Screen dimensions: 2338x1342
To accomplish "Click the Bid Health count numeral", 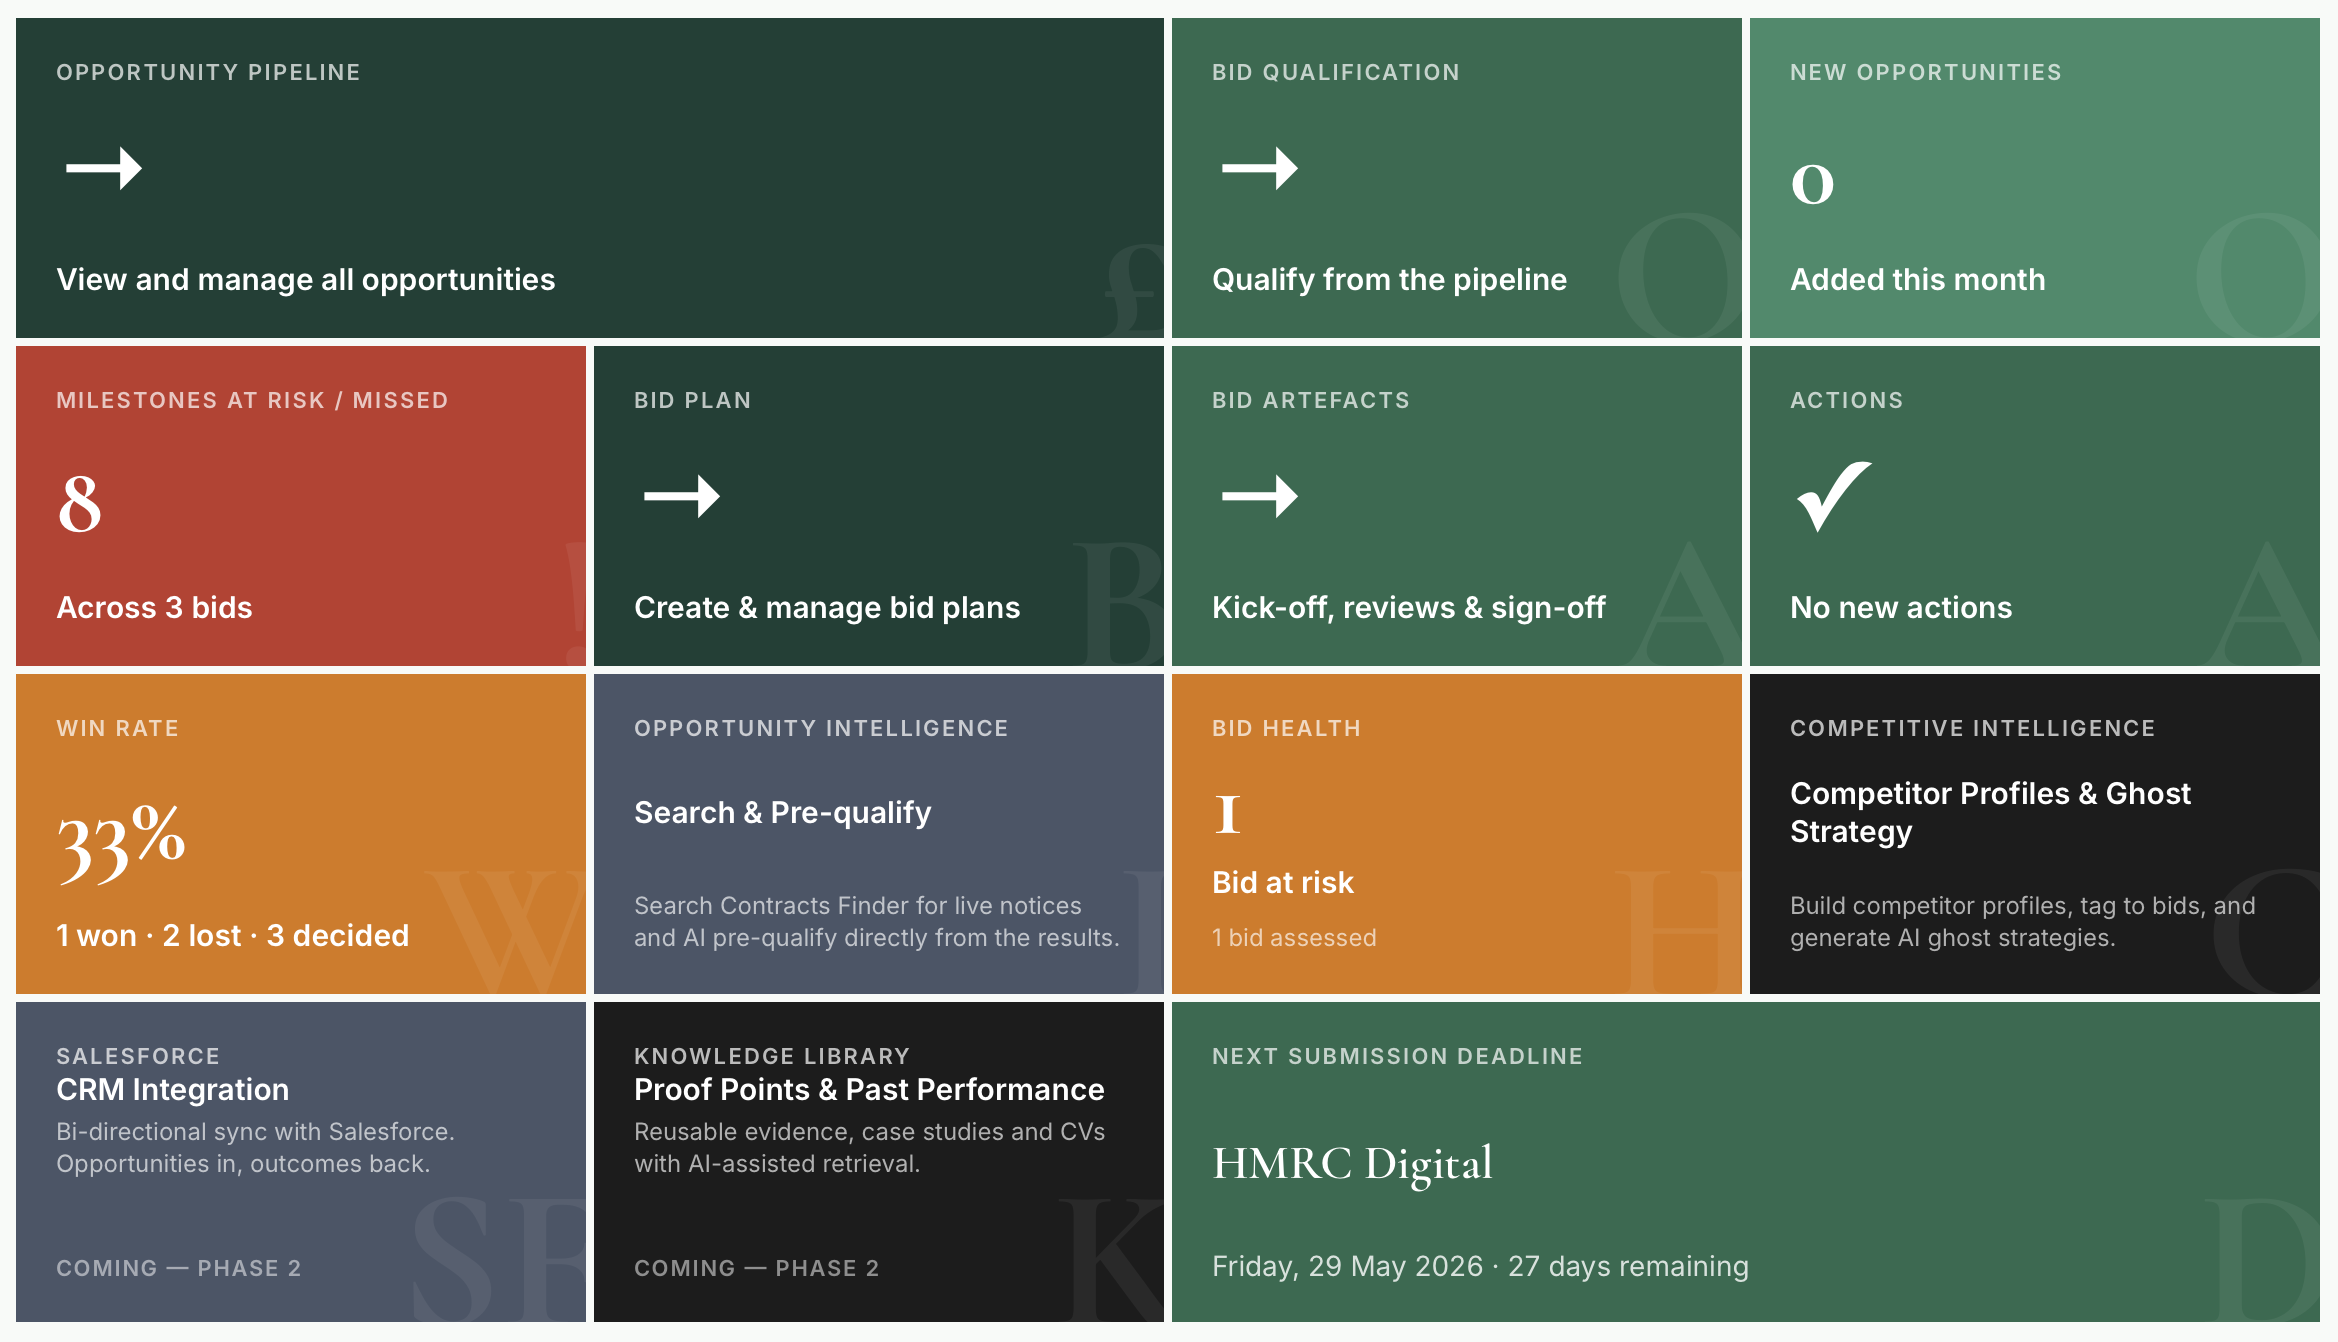I will tap(1227, 814).
